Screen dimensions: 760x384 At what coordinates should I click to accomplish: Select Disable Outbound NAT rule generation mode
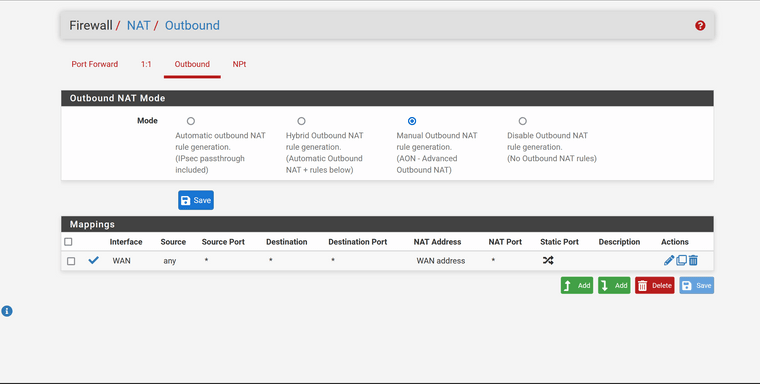pos(522,121)
